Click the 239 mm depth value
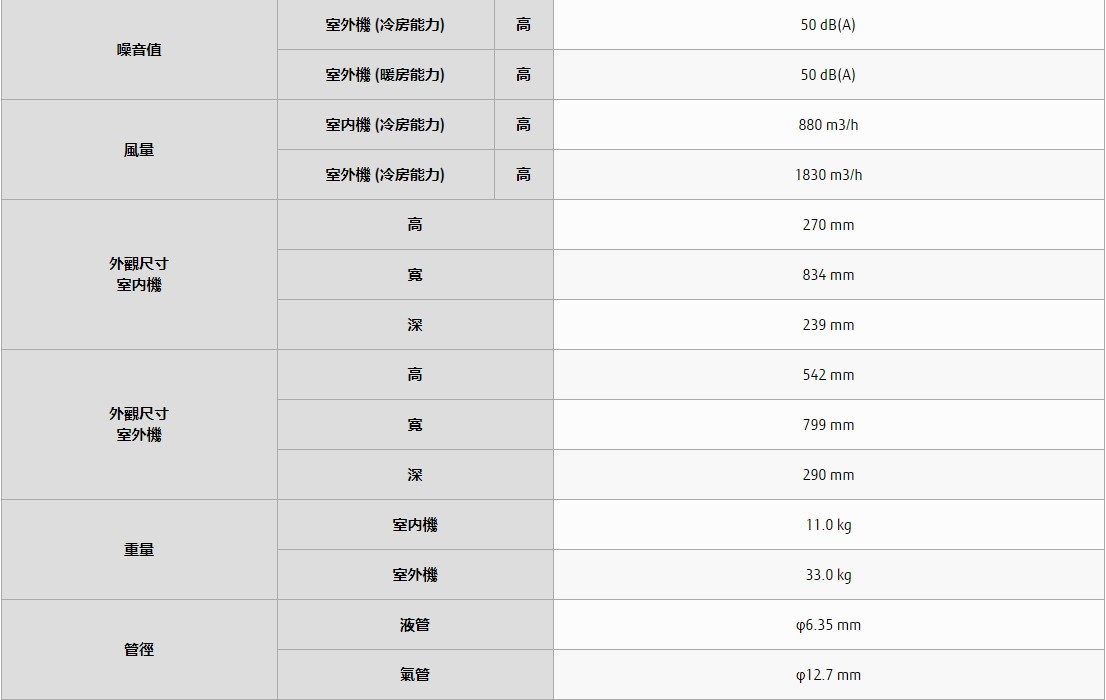This screenshot has width=1106, height=700. pos(828,325)
